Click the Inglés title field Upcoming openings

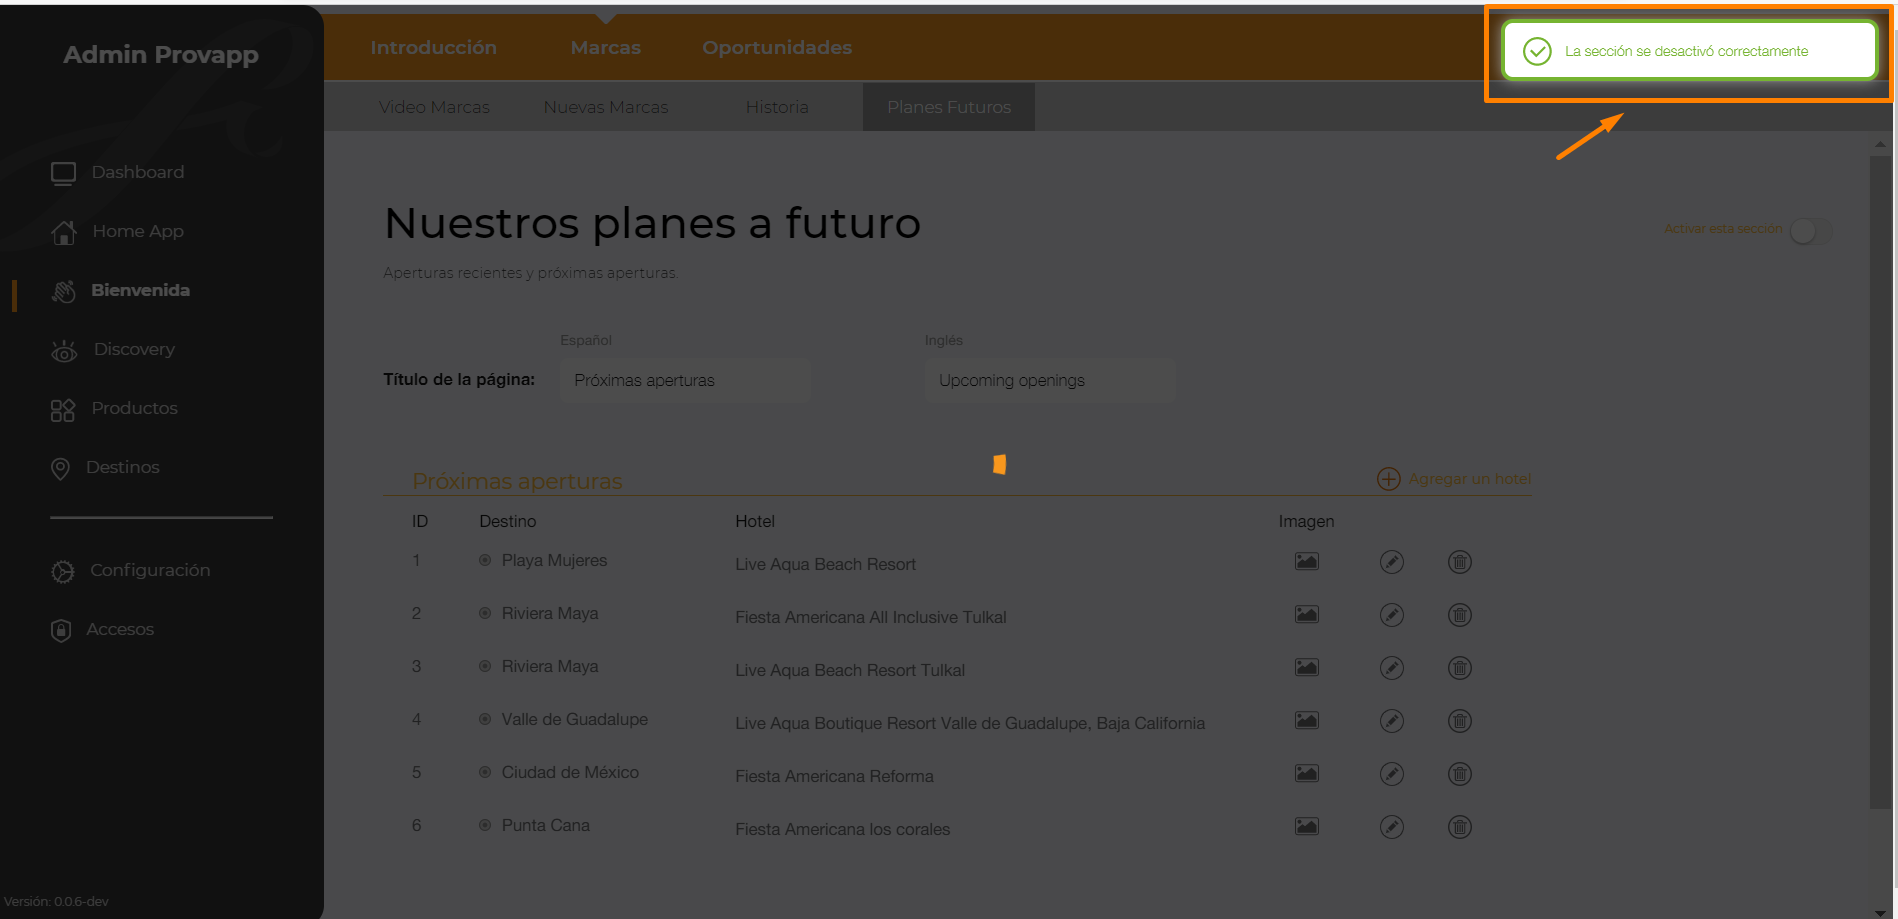coord(1050,380)
